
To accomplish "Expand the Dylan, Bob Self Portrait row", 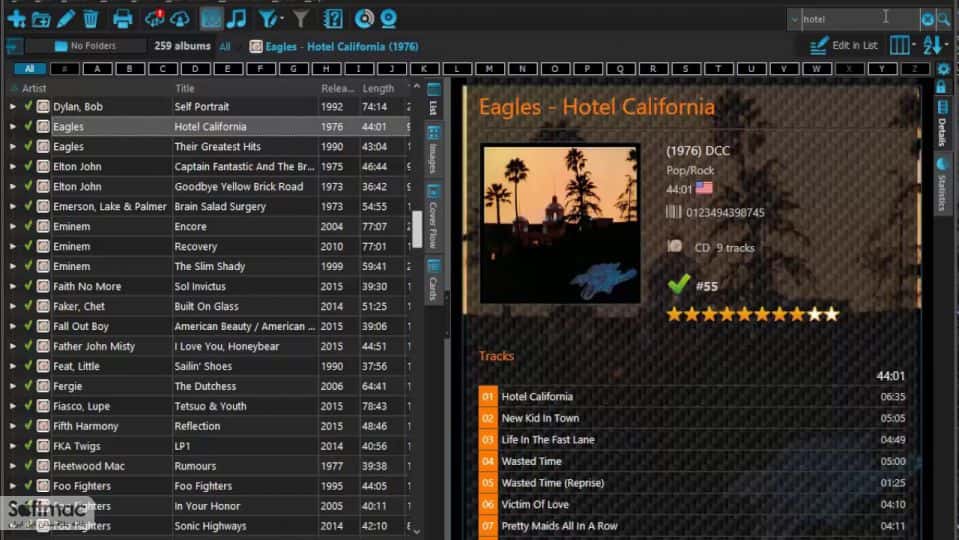I will [x=12, y=106].
